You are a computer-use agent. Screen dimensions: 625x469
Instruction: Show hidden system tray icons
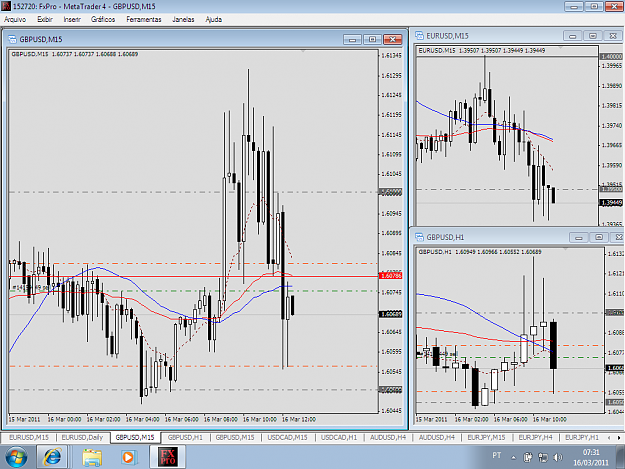pos(513,457)
